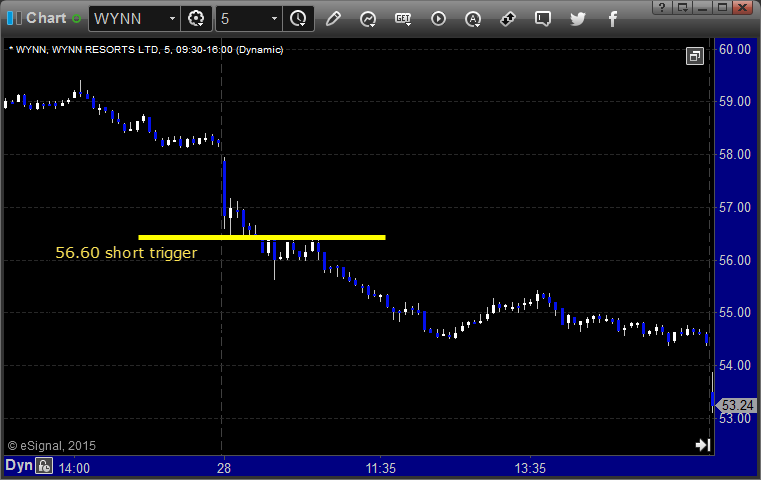Open help question mark button

[x=662, y=7]
